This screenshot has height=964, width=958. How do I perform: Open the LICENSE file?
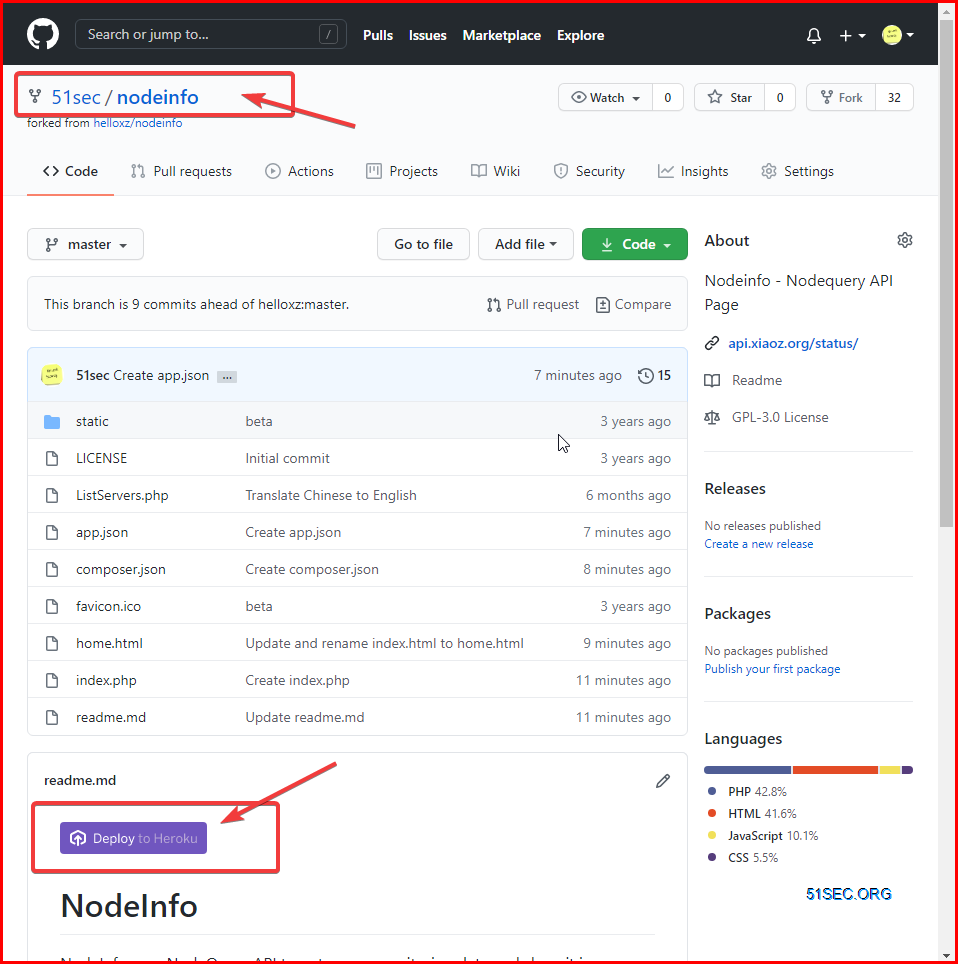point(101,458)
